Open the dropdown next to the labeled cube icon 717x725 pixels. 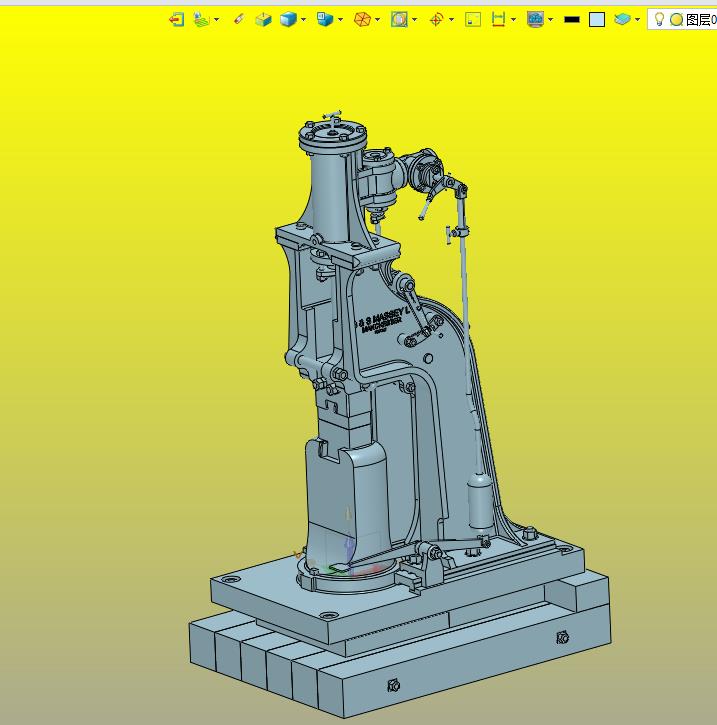coord(340,20)
